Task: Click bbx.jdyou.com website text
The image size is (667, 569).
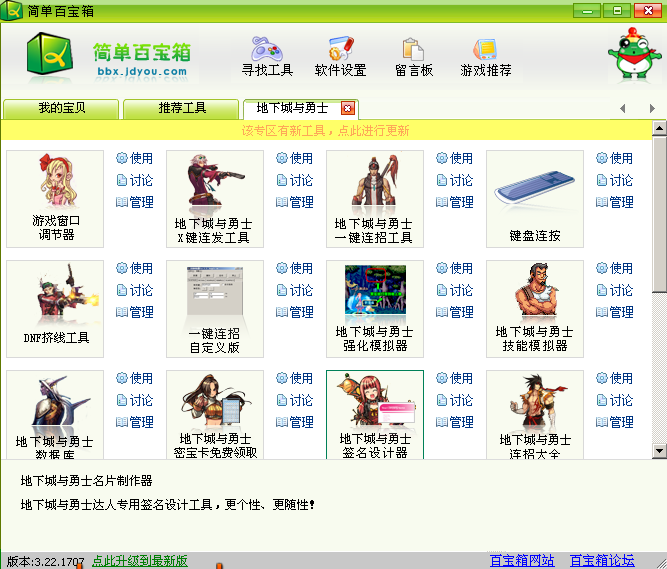Action: [142, 71]
